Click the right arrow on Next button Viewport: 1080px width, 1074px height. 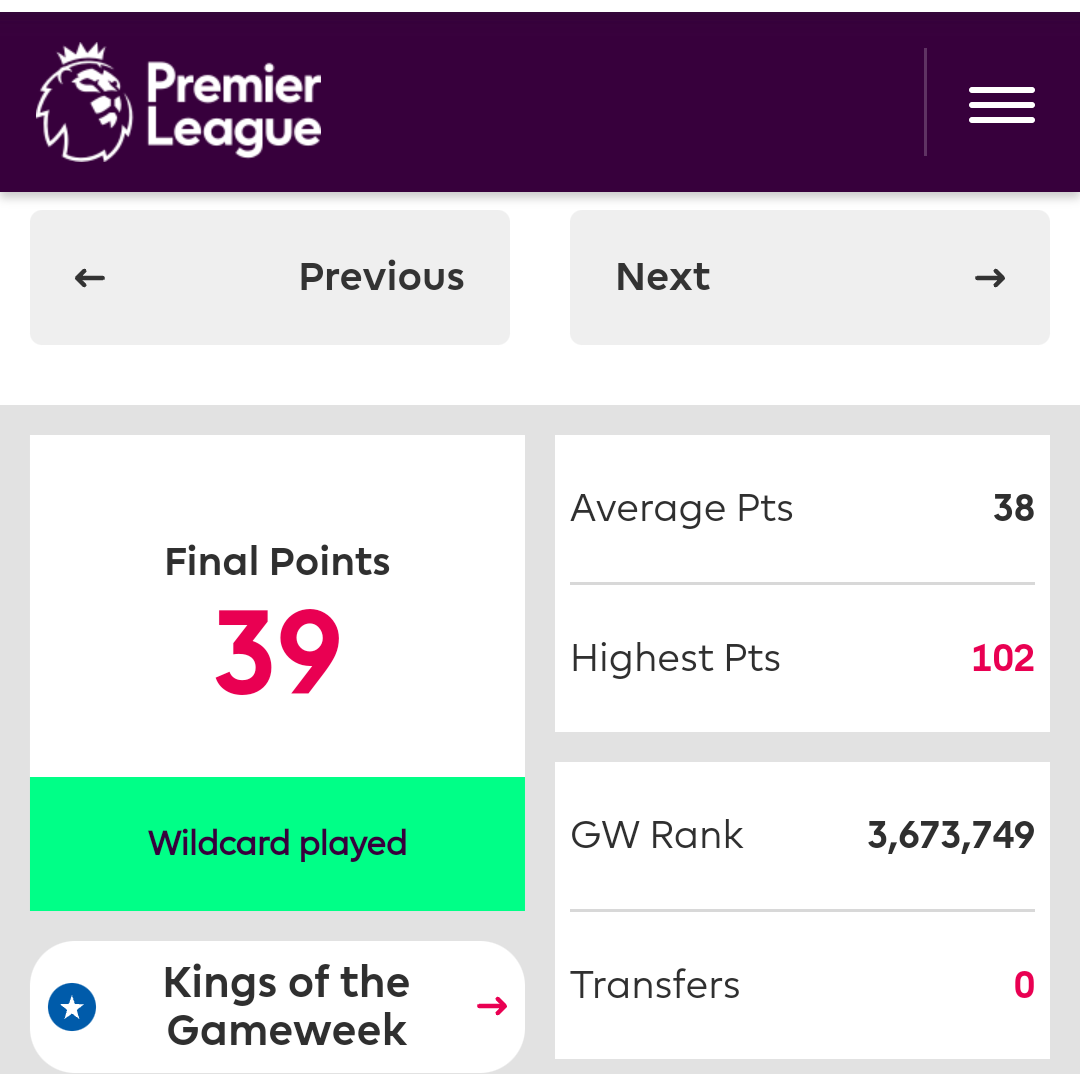click(990, 278)
